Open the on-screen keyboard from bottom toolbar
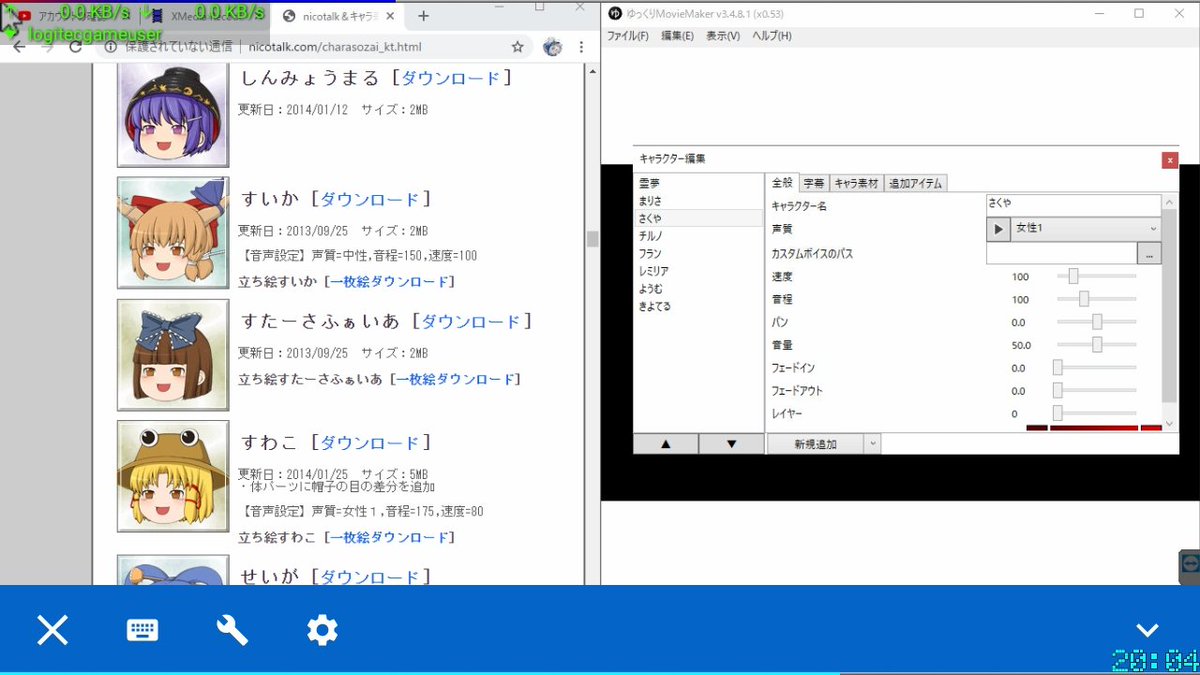Screen dimensions: 1200x675 (142, 630)
